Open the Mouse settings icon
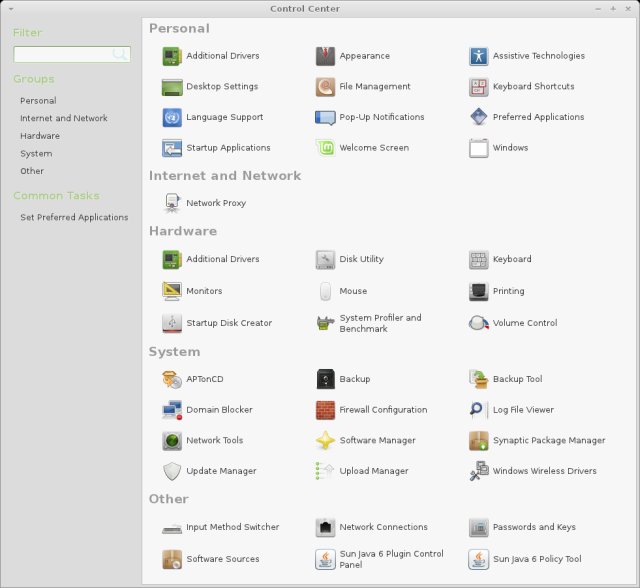The width and height of the screenshot is (640, 588). point(325,291)
